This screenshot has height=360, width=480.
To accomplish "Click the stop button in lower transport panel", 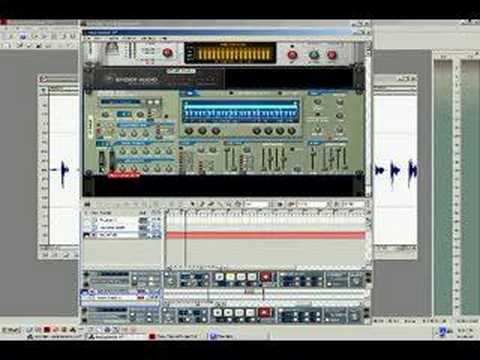I will 217,313.
